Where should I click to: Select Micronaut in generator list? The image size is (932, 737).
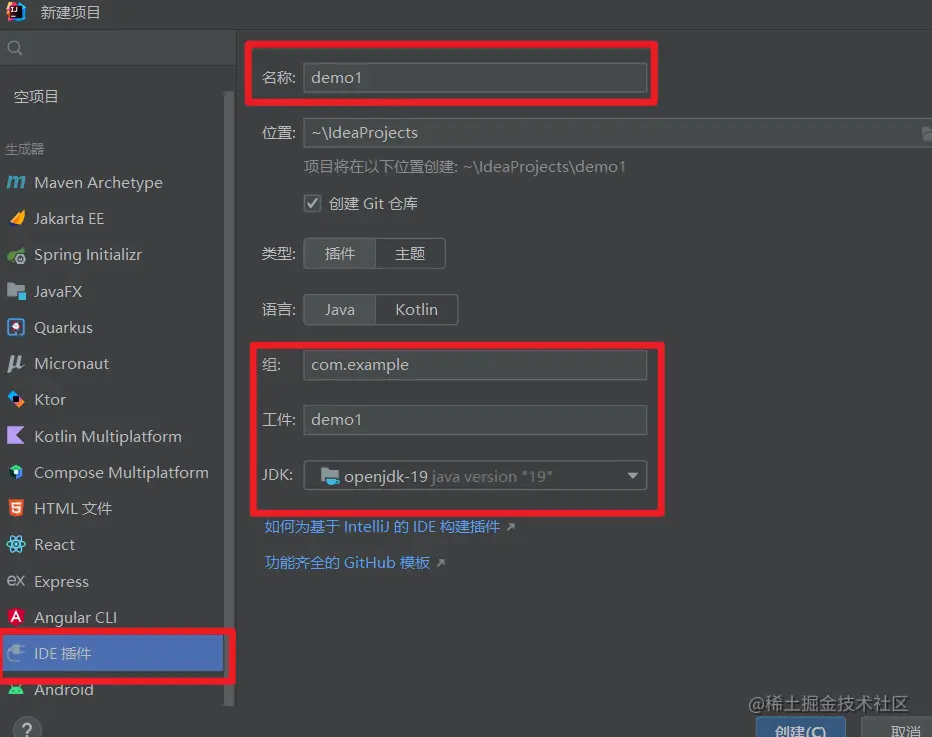112,363
